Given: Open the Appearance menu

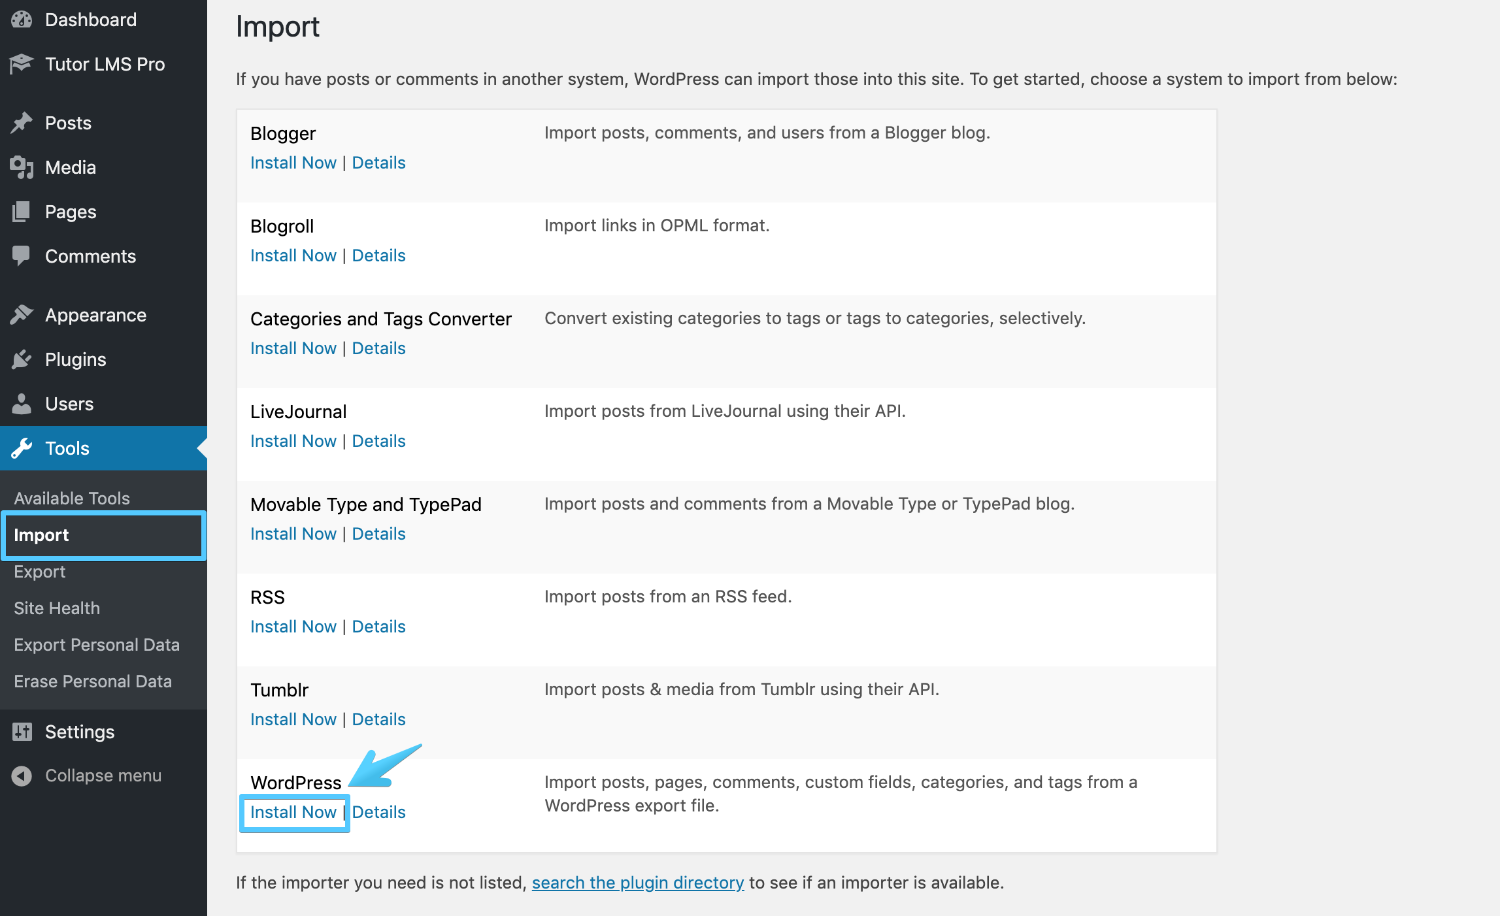Looking at the screenshot, I should tap(95, 315).
